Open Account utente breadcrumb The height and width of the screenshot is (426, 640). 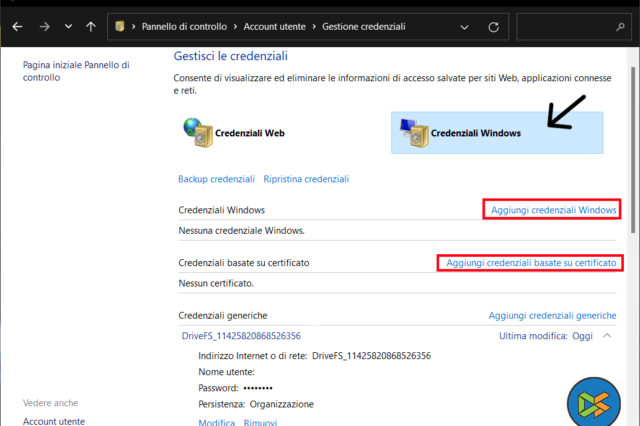click(274, 27)
